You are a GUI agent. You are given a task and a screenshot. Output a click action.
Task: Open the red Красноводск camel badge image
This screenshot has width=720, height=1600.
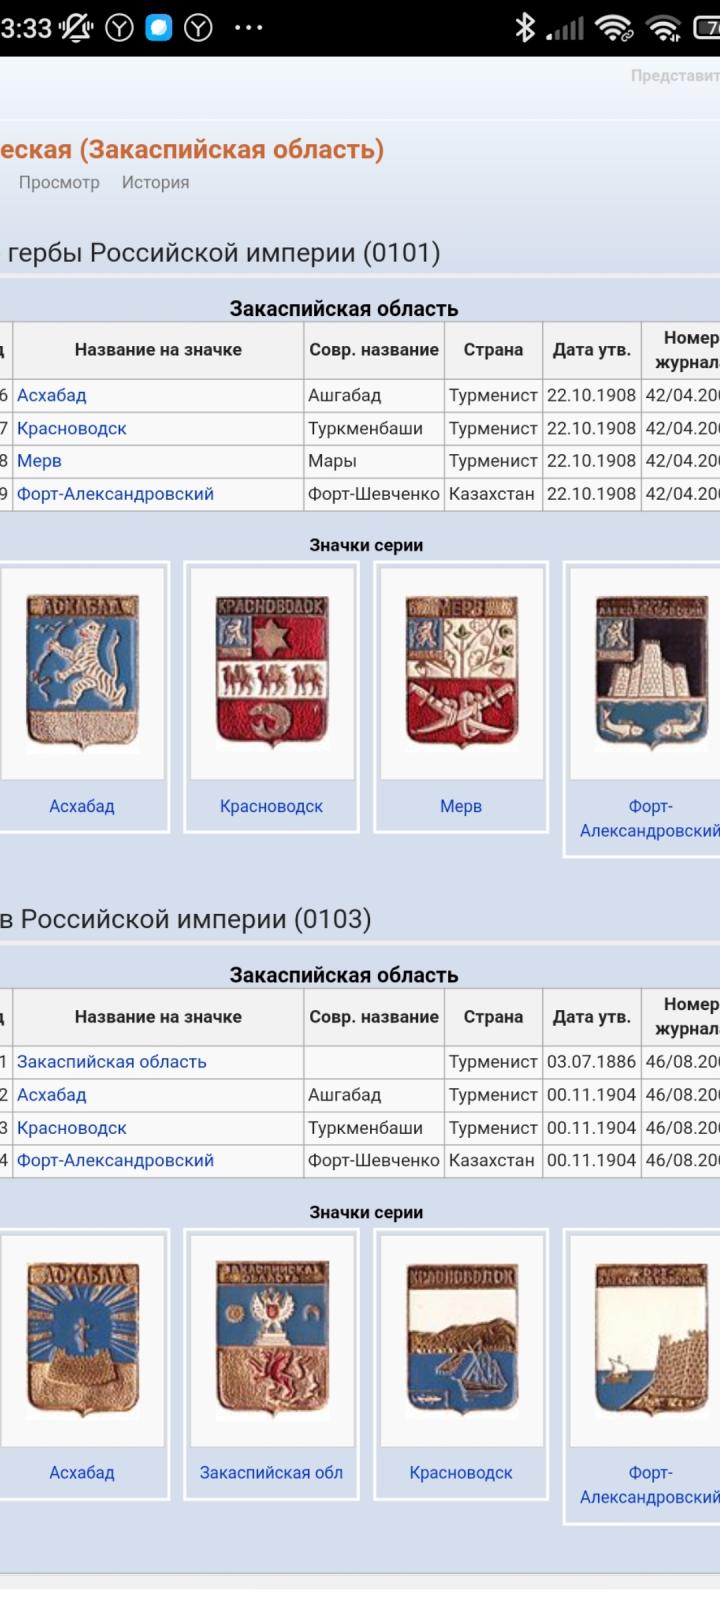(271, 672)
